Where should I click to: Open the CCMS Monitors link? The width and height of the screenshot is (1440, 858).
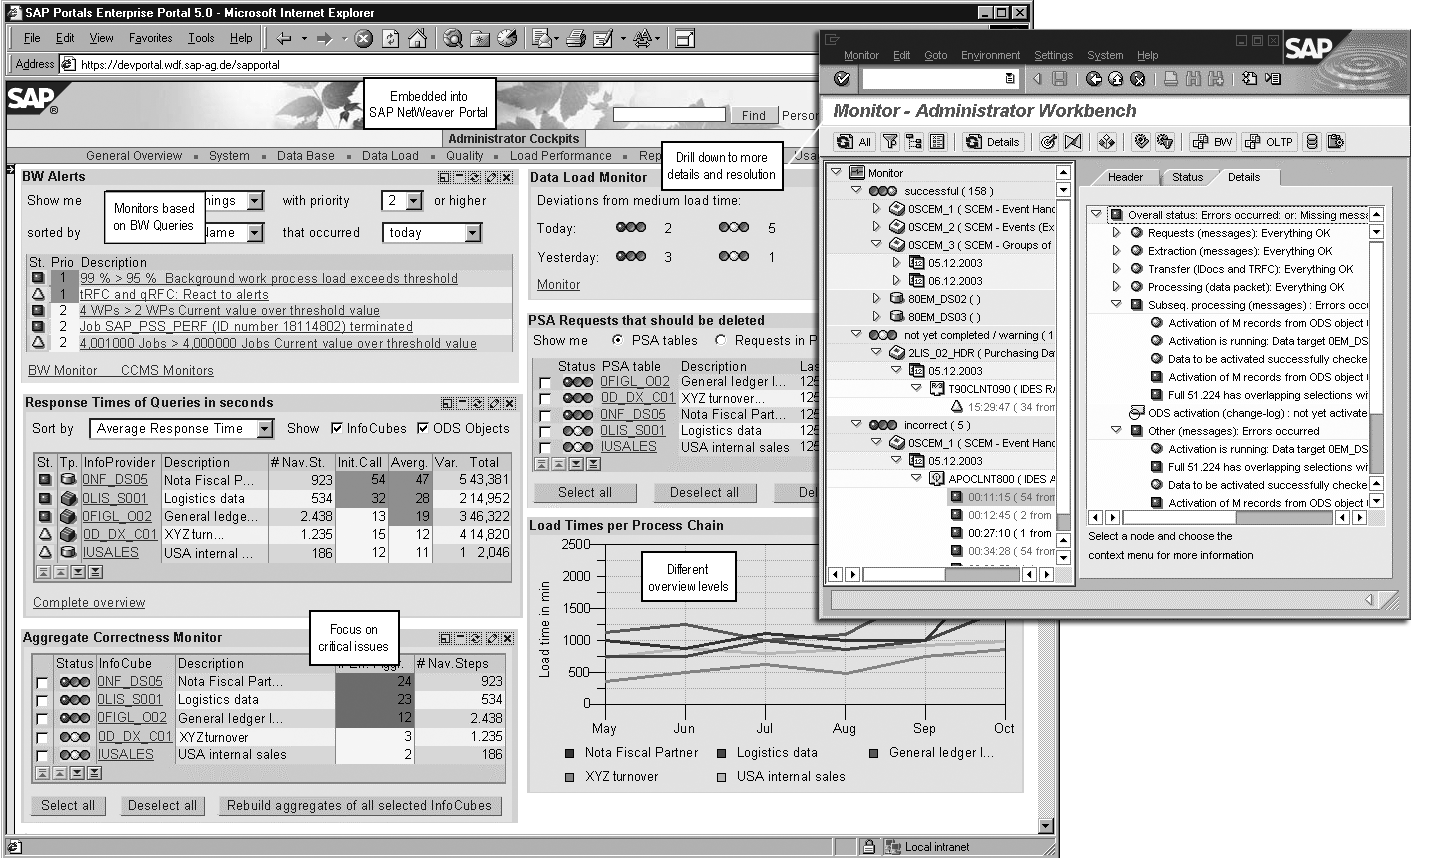tap(167, 371)
